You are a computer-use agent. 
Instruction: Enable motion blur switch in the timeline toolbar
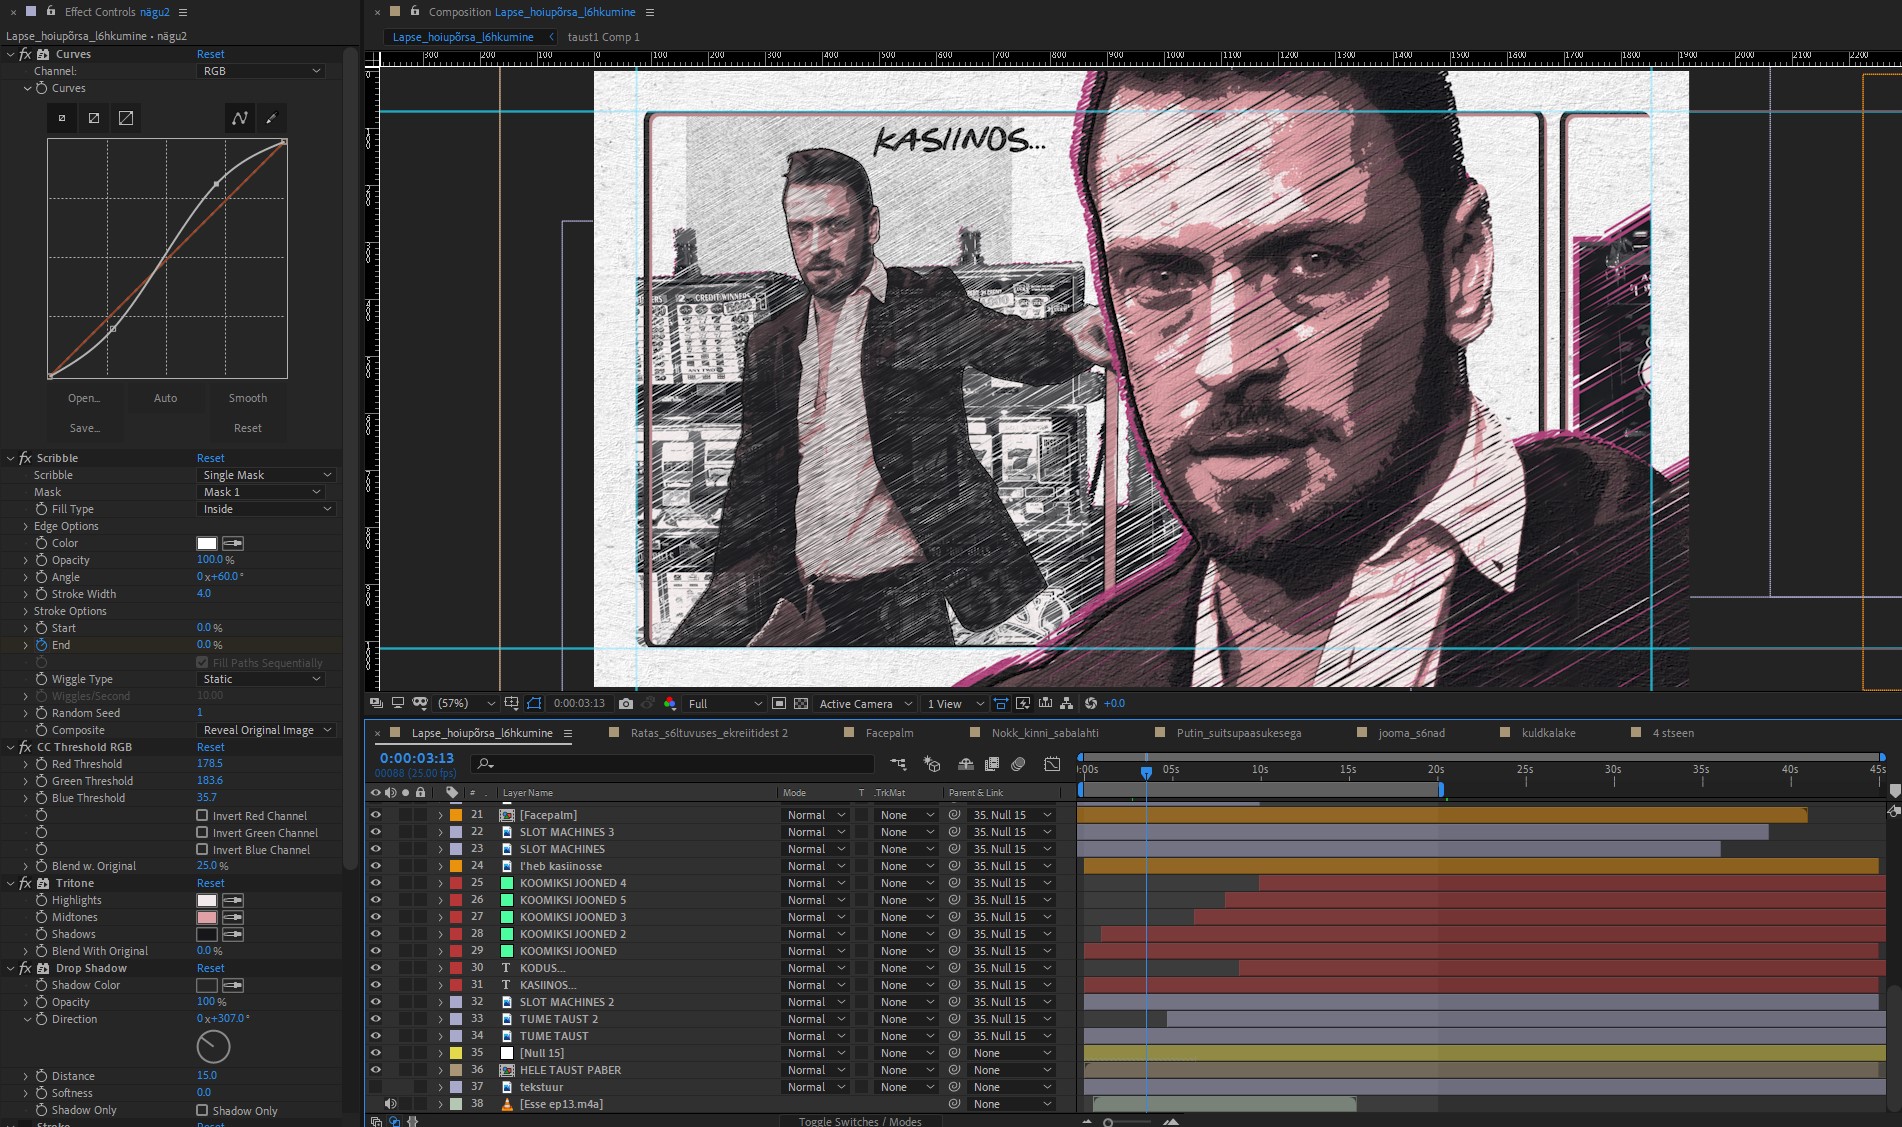pyautogui.click(x=1018, y=764)
